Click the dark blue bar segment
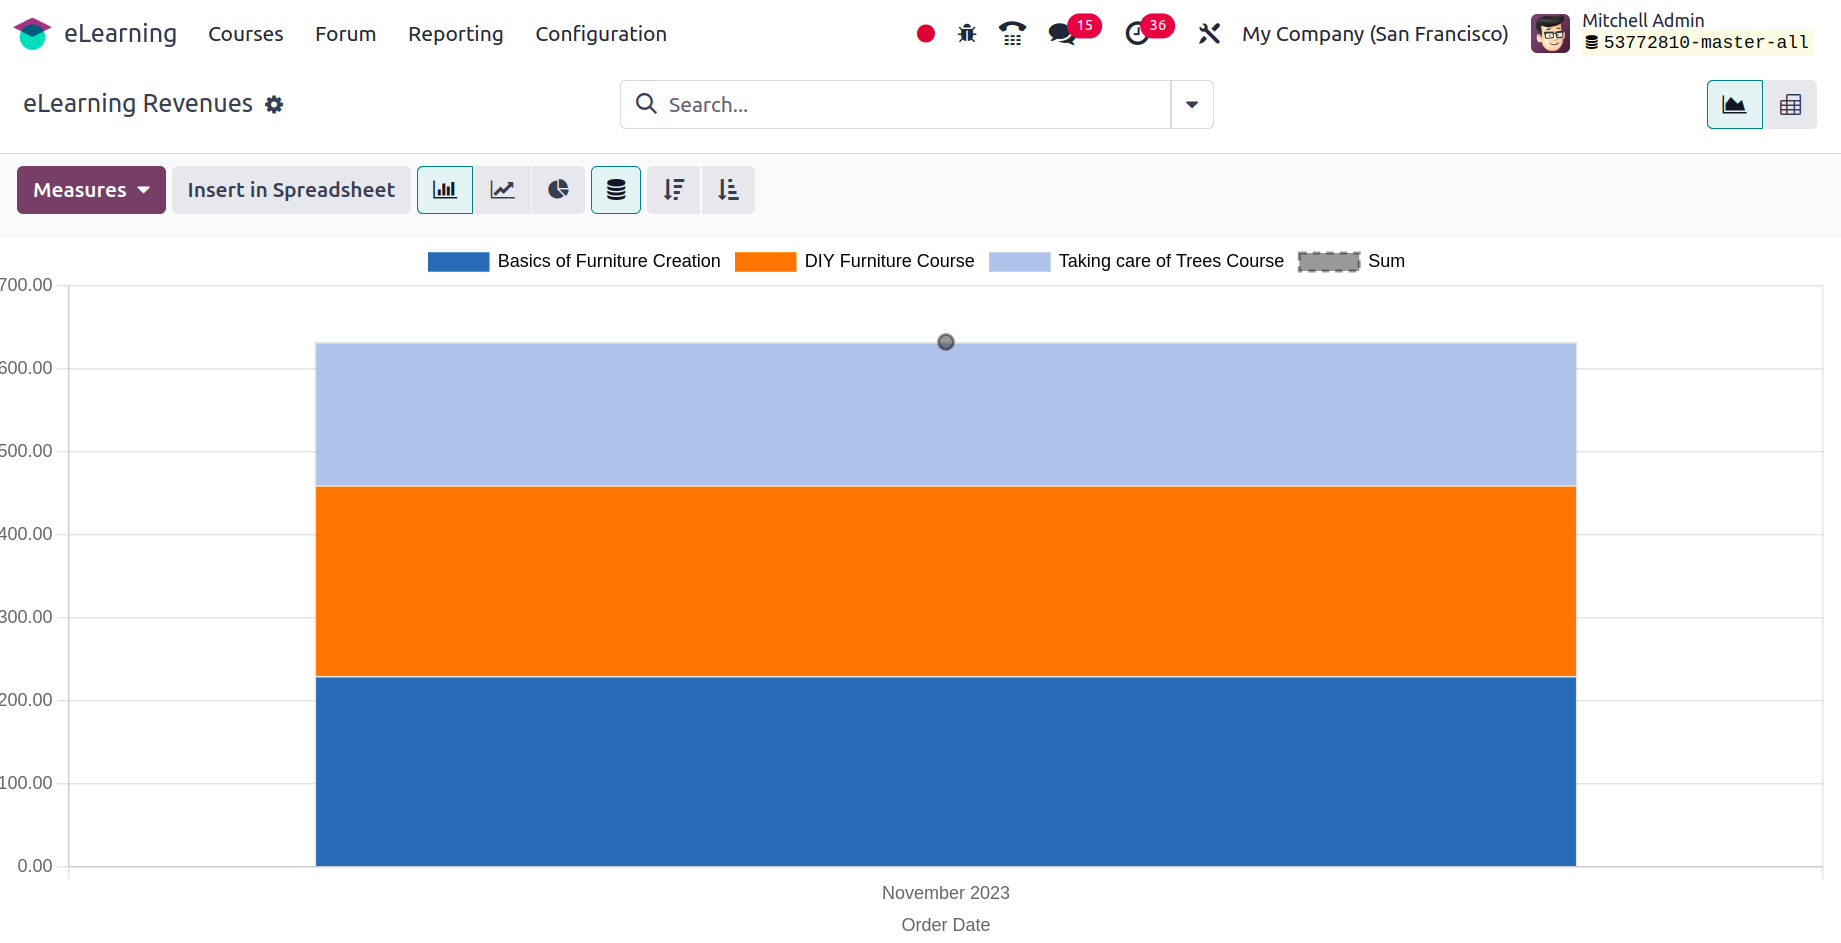This screenshot has height=943, width=1841. click(946, 772)
